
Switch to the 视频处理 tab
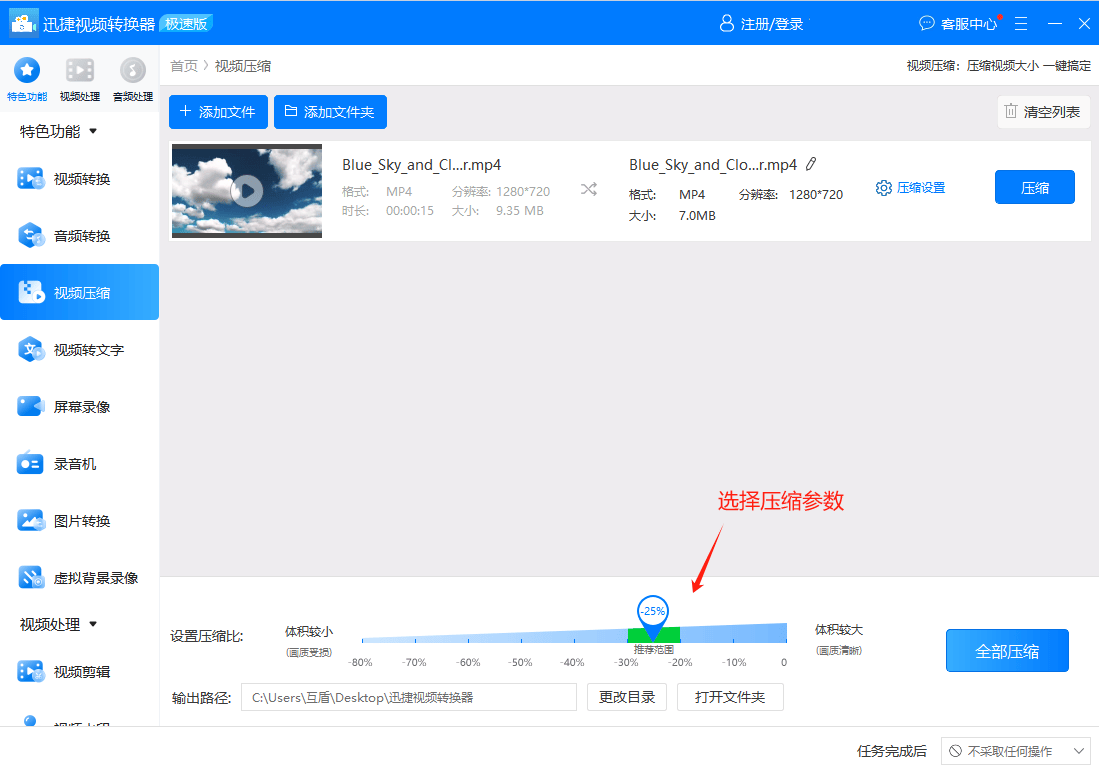coord(80,79)
